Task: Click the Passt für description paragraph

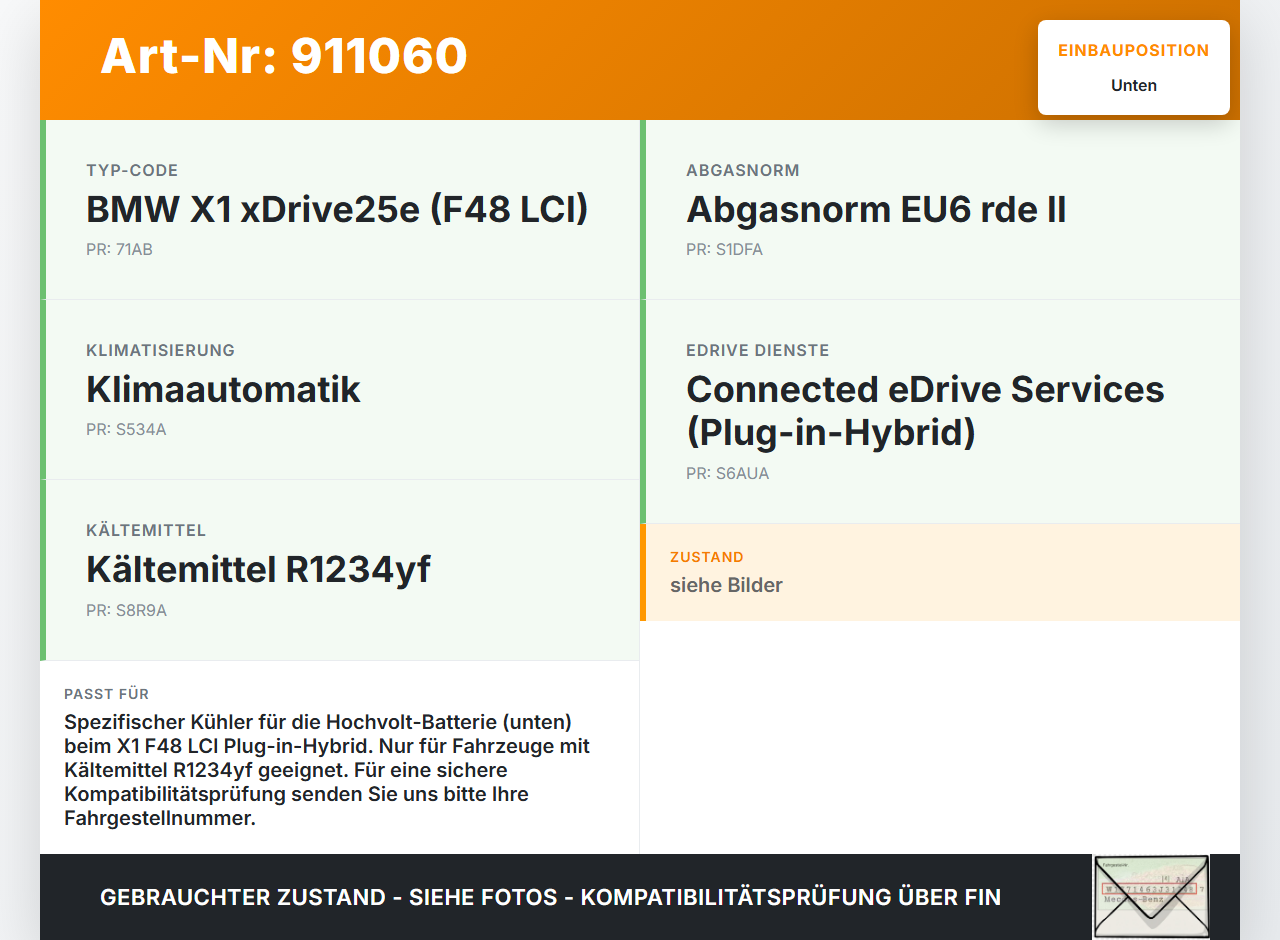Action: coord(327,770)
